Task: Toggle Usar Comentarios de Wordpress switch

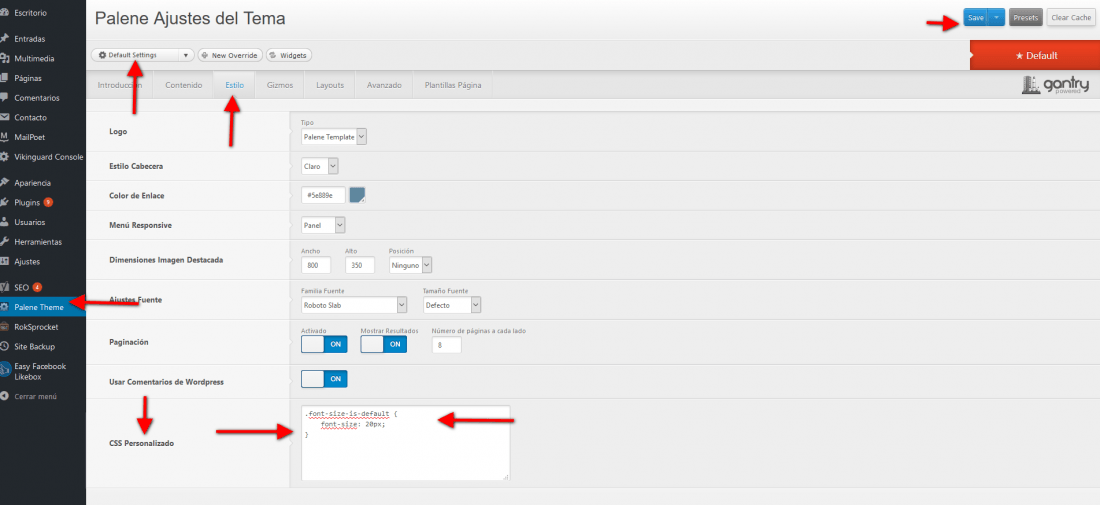Action: [324, 379]
